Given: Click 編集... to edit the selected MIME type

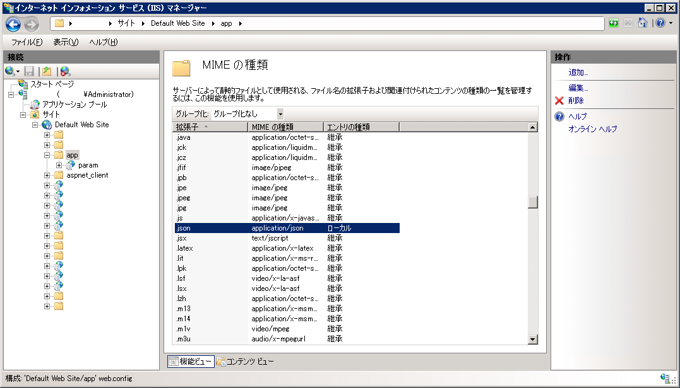Looking at the screenshot, I should [x=578, y=88].
